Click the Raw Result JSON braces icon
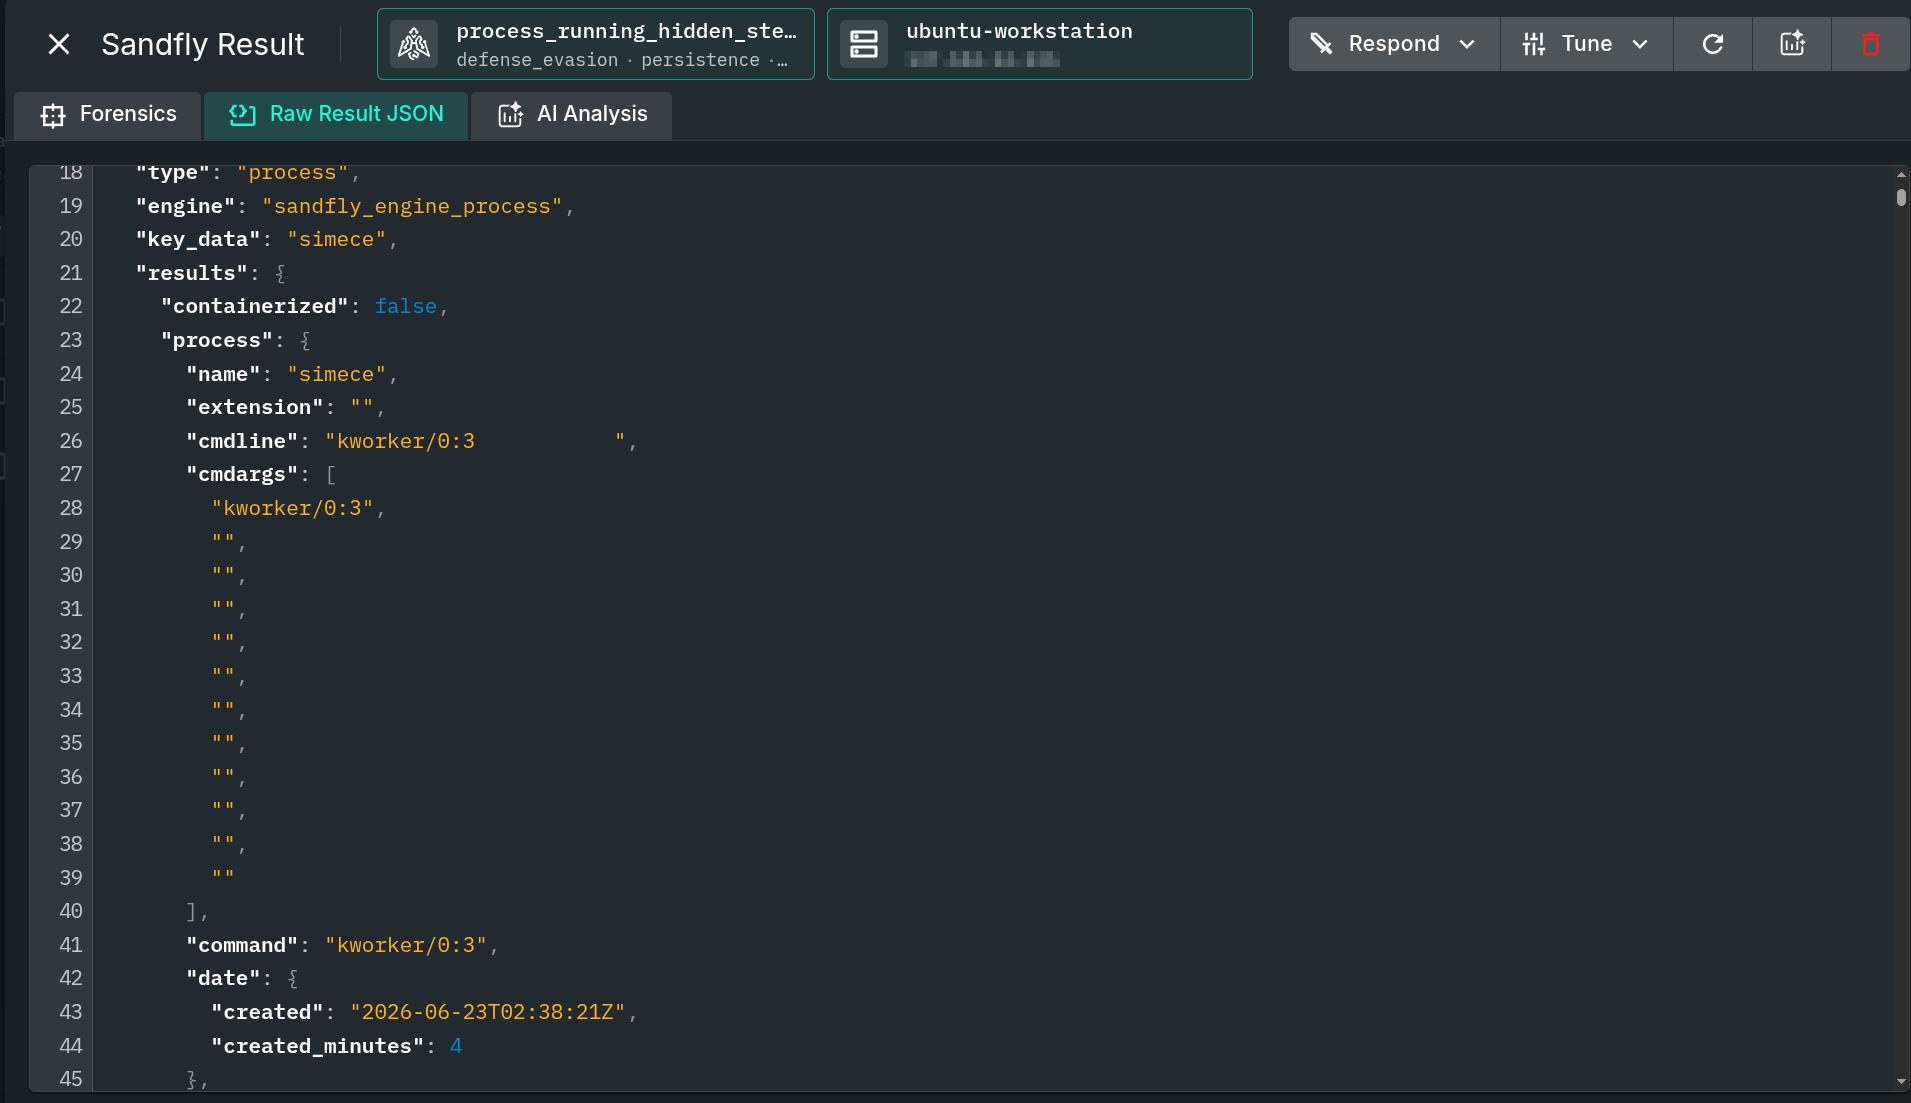1911x1103 pixels. (x=242, y=115)
